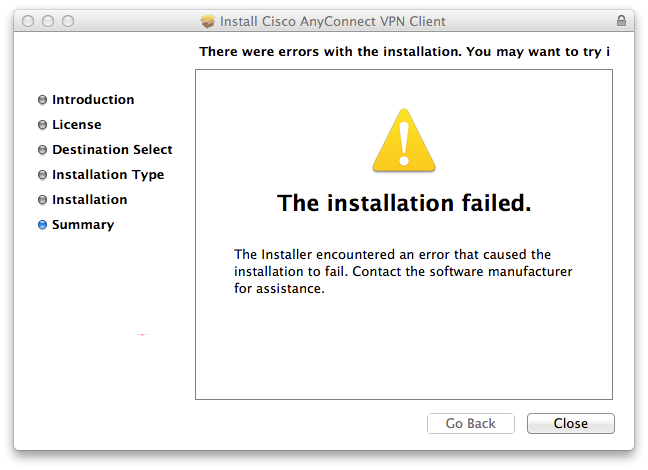Click the Close button
The width and height of the screenshot is (648, 470).
click(x=571, y=423)
